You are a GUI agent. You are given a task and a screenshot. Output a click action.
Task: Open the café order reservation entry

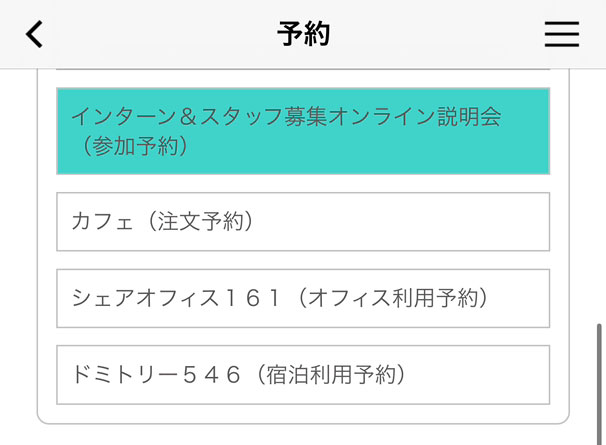tap(302, 222)
